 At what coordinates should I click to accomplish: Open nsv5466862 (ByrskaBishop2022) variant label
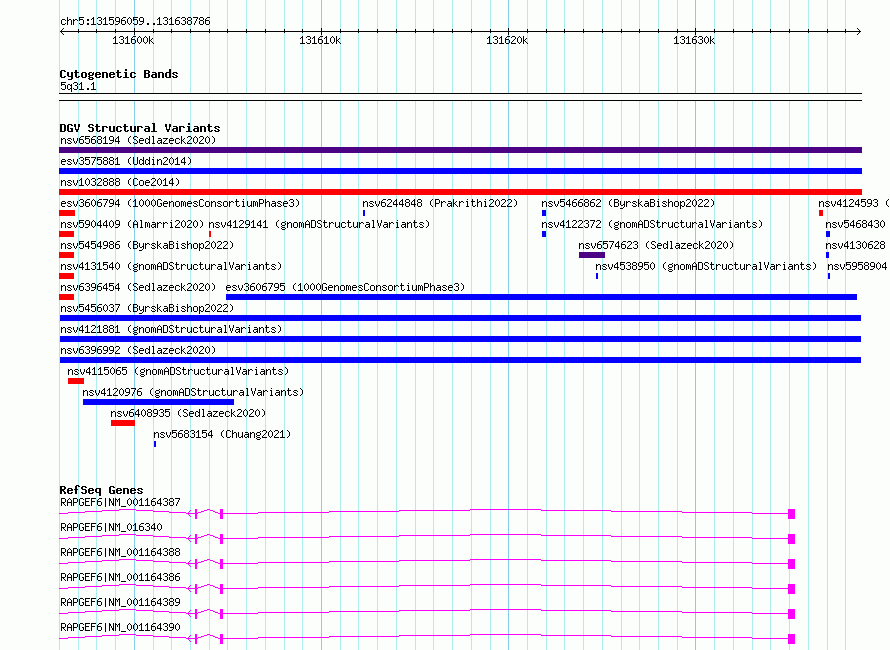pos(628,203)
